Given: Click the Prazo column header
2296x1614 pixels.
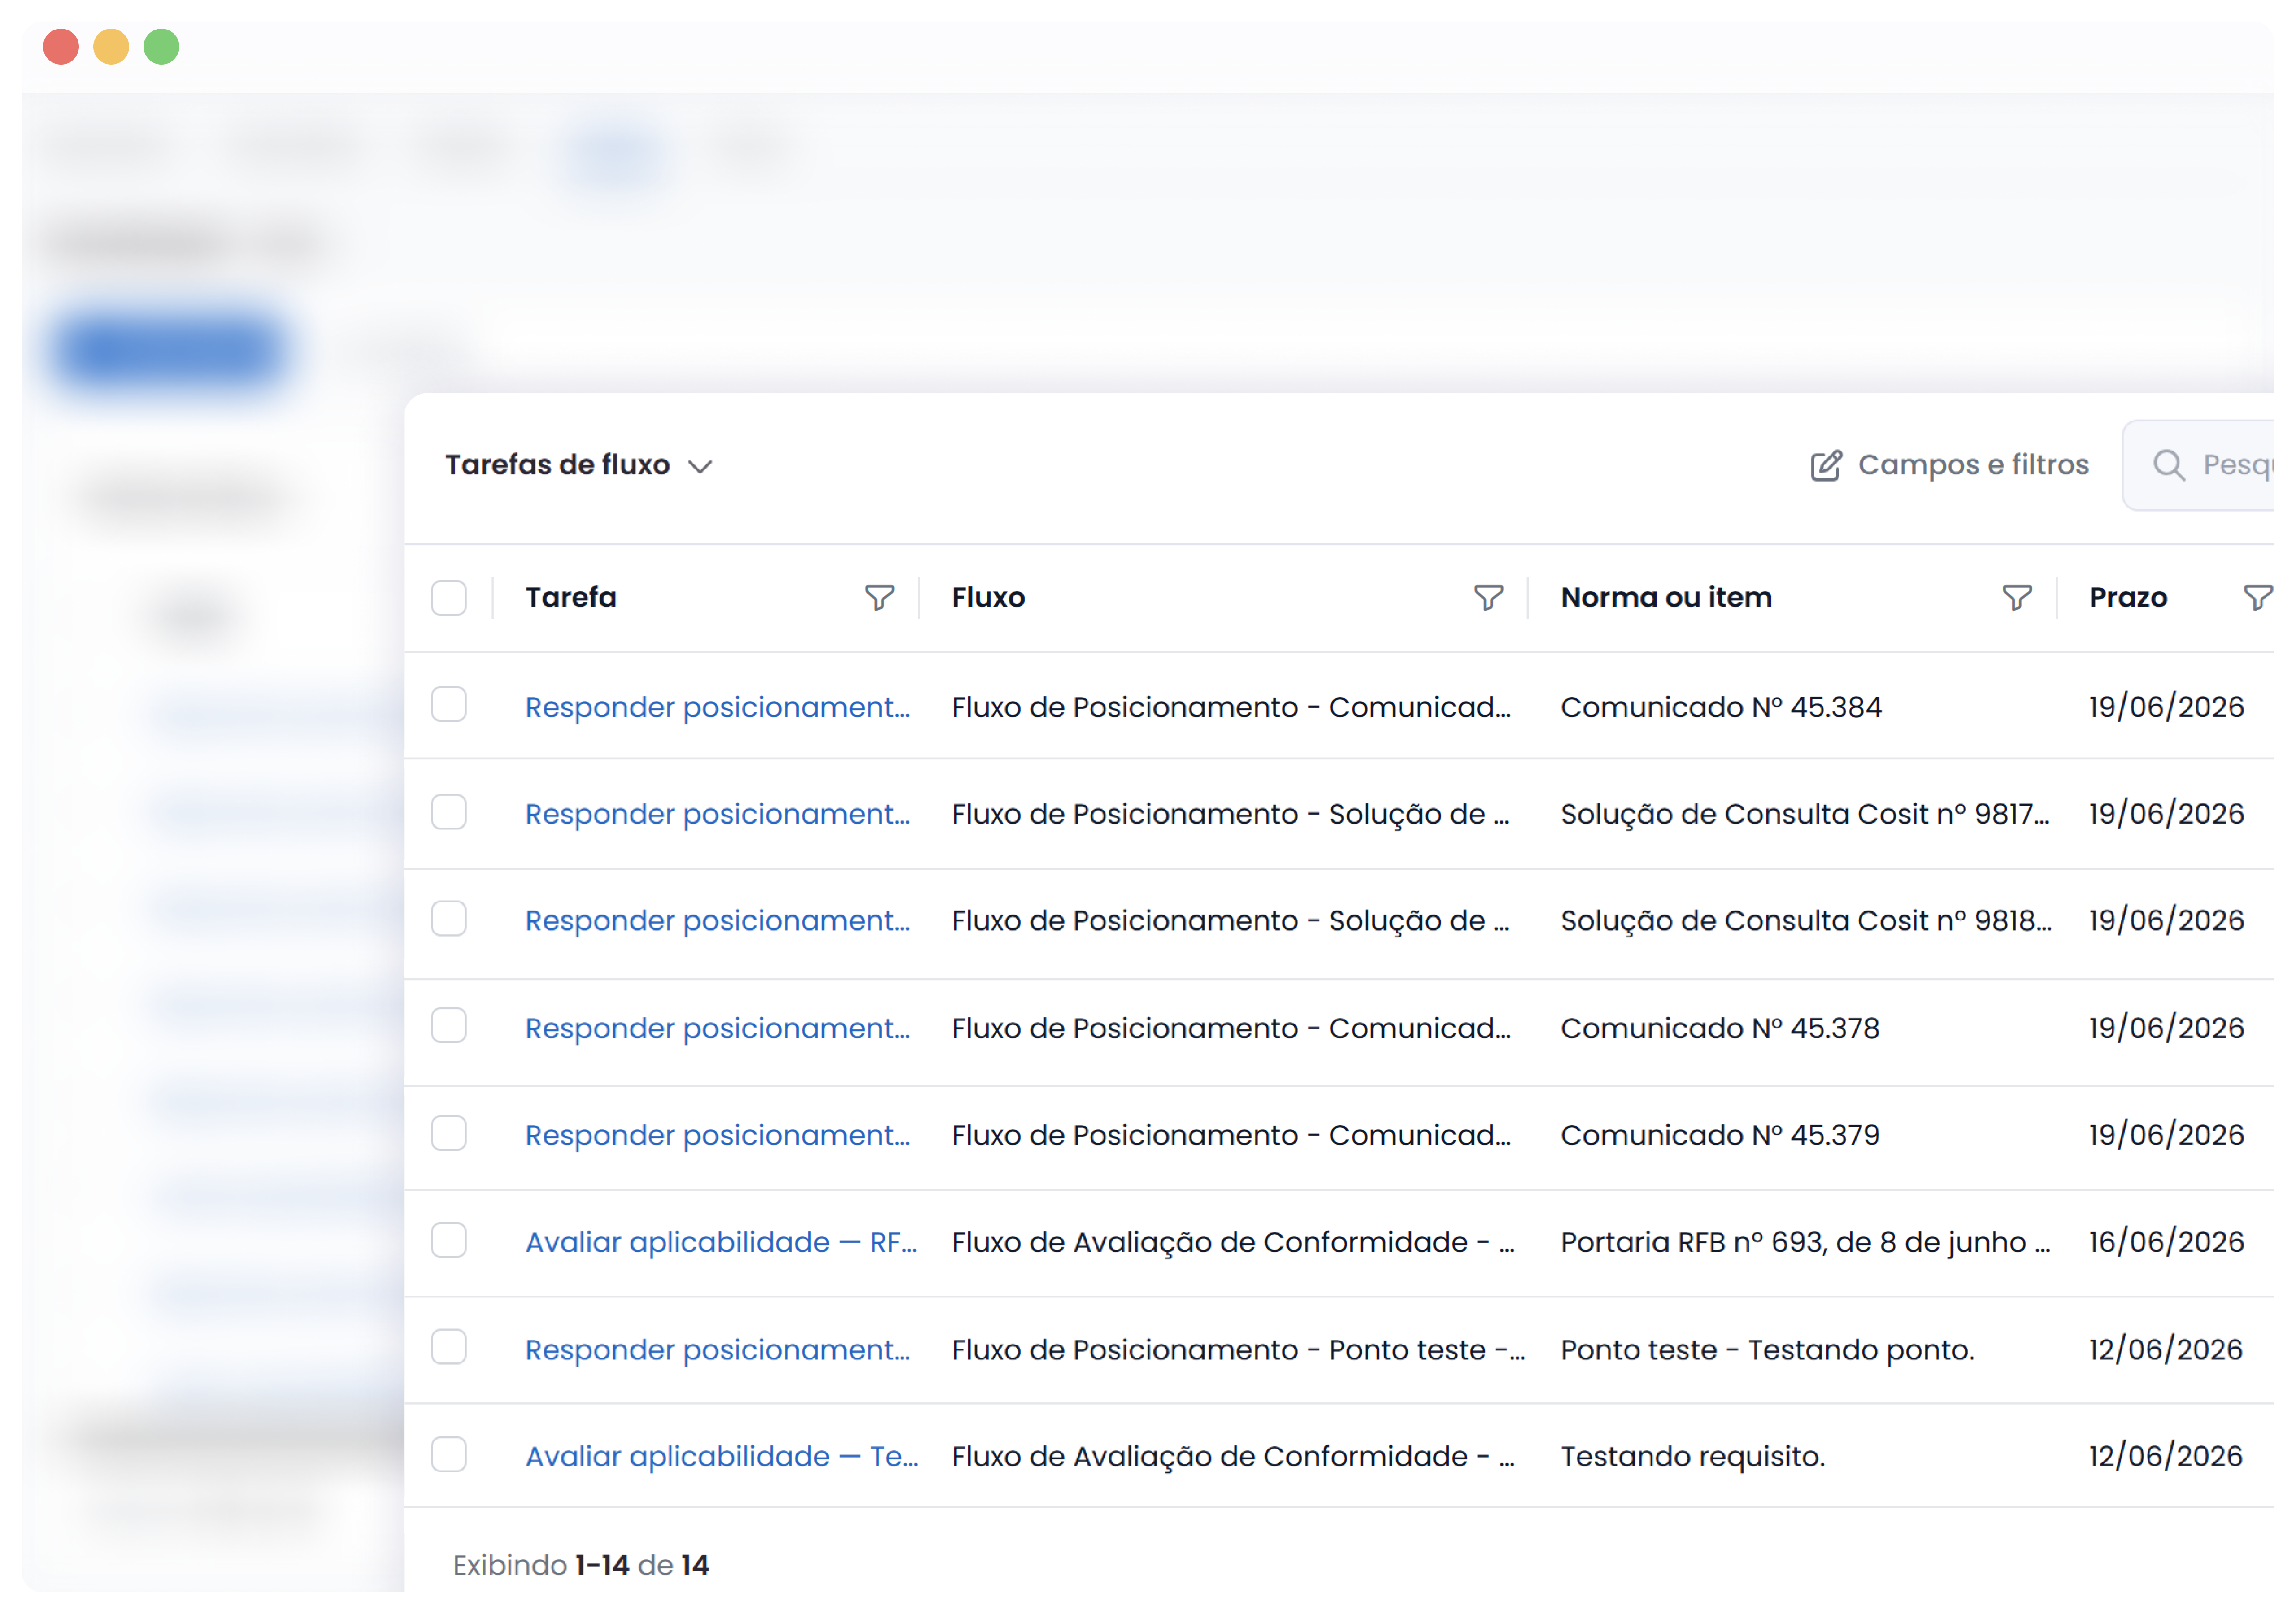Looking at the screenshot, I should click(x=2128, y=598).
